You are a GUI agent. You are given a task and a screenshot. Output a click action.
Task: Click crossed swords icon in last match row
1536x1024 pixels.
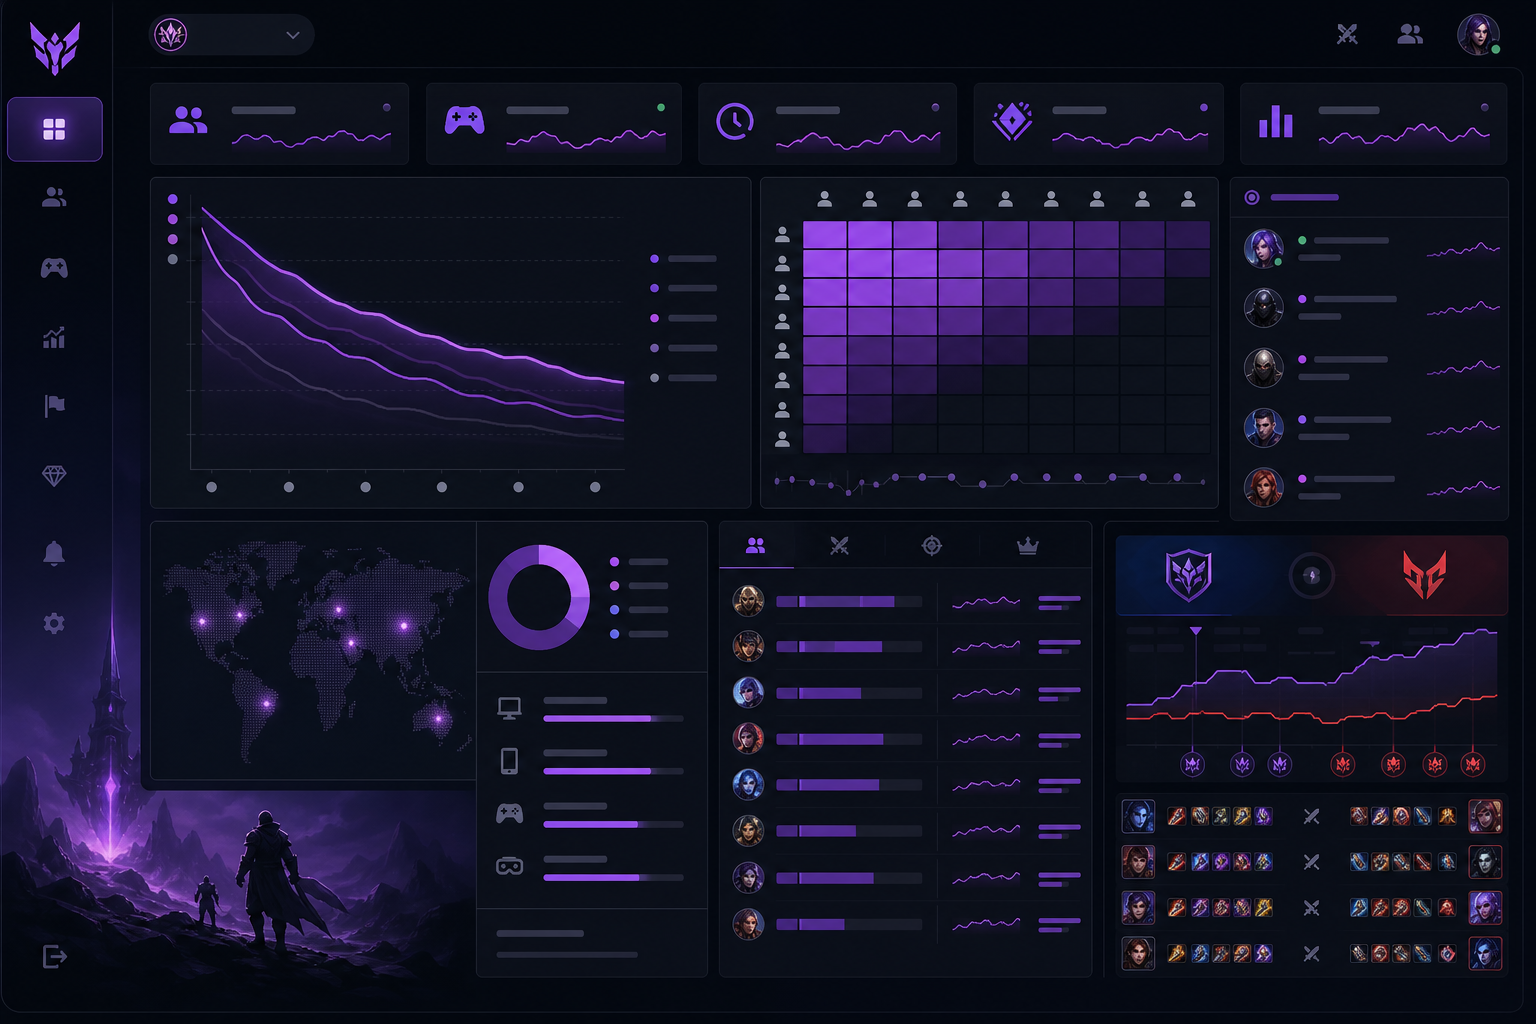click(x=1312, y=954)
